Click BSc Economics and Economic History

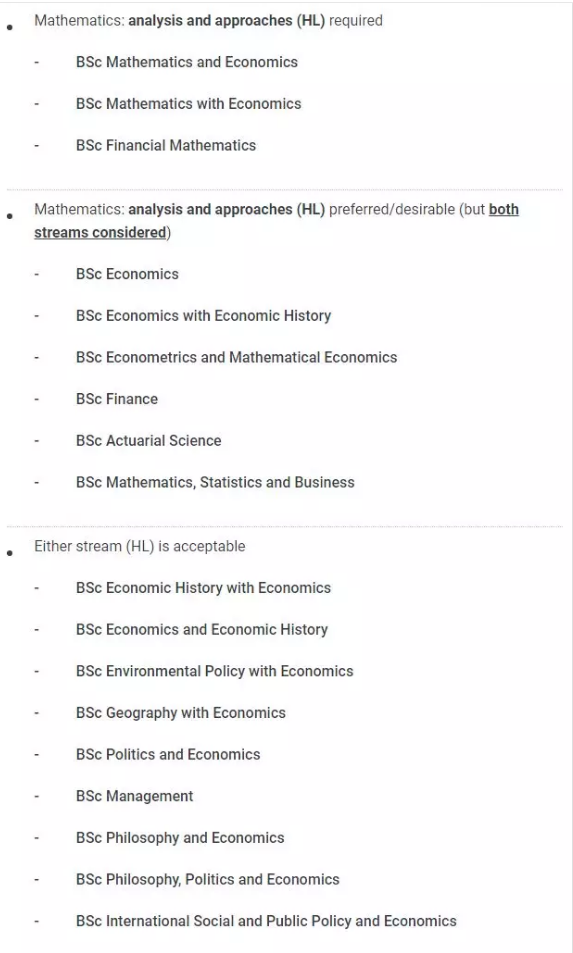pyautogui.click(x=202, y=630)
